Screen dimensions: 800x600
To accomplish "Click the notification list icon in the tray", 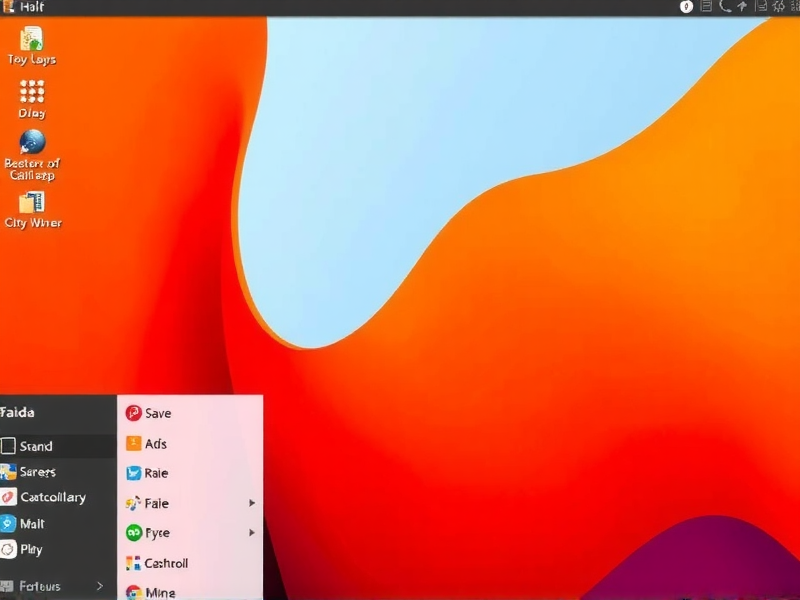I will pyautogui.click(x=707, y=7).
